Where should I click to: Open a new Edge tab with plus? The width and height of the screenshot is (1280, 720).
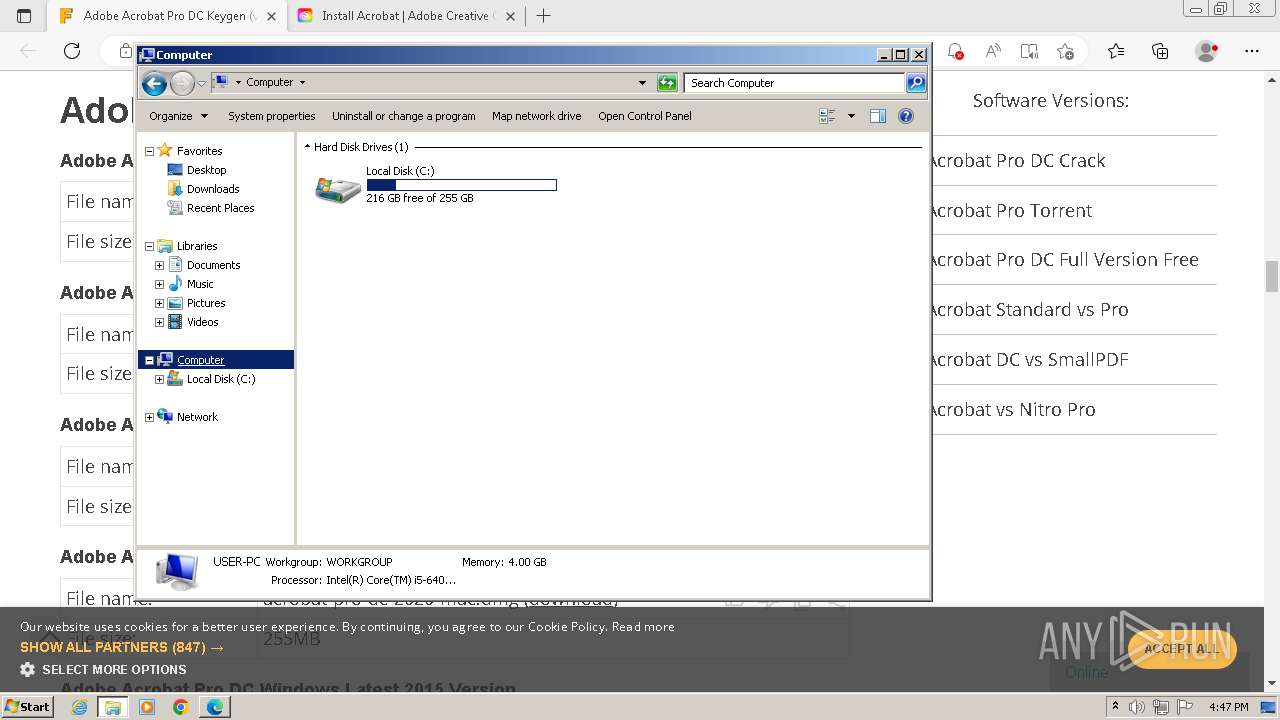click(x=544, y=16)
